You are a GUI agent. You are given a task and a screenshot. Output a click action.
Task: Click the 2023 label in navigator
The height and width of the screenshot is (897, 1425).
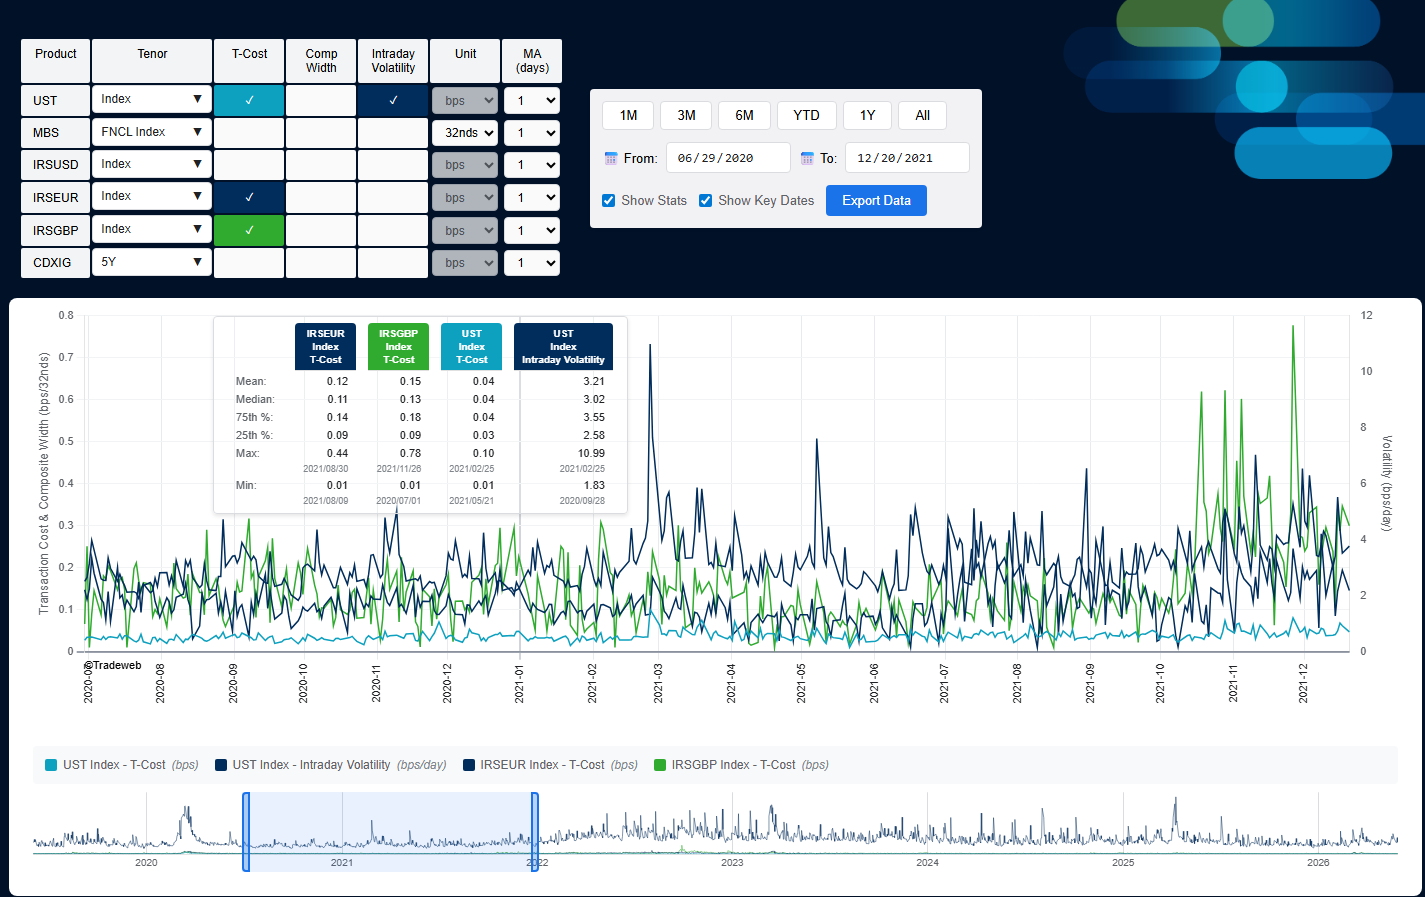click(x=732, y=862)
